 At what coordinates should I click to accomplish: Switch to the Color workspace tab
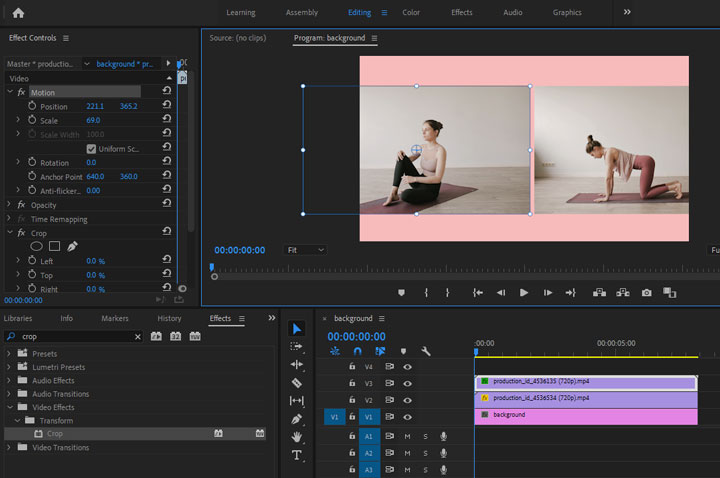pos(411,13)
